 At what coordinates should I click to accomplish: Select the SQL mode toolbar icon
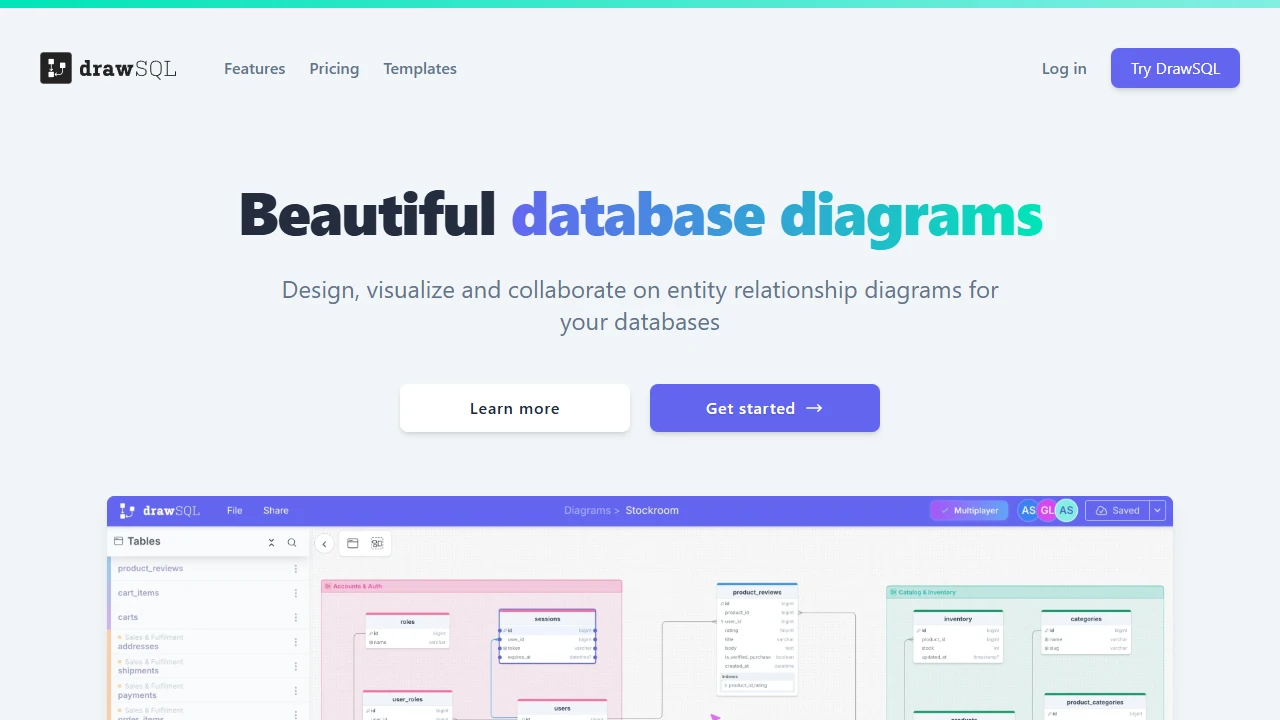pyautogui.click(x=377, y=543)
